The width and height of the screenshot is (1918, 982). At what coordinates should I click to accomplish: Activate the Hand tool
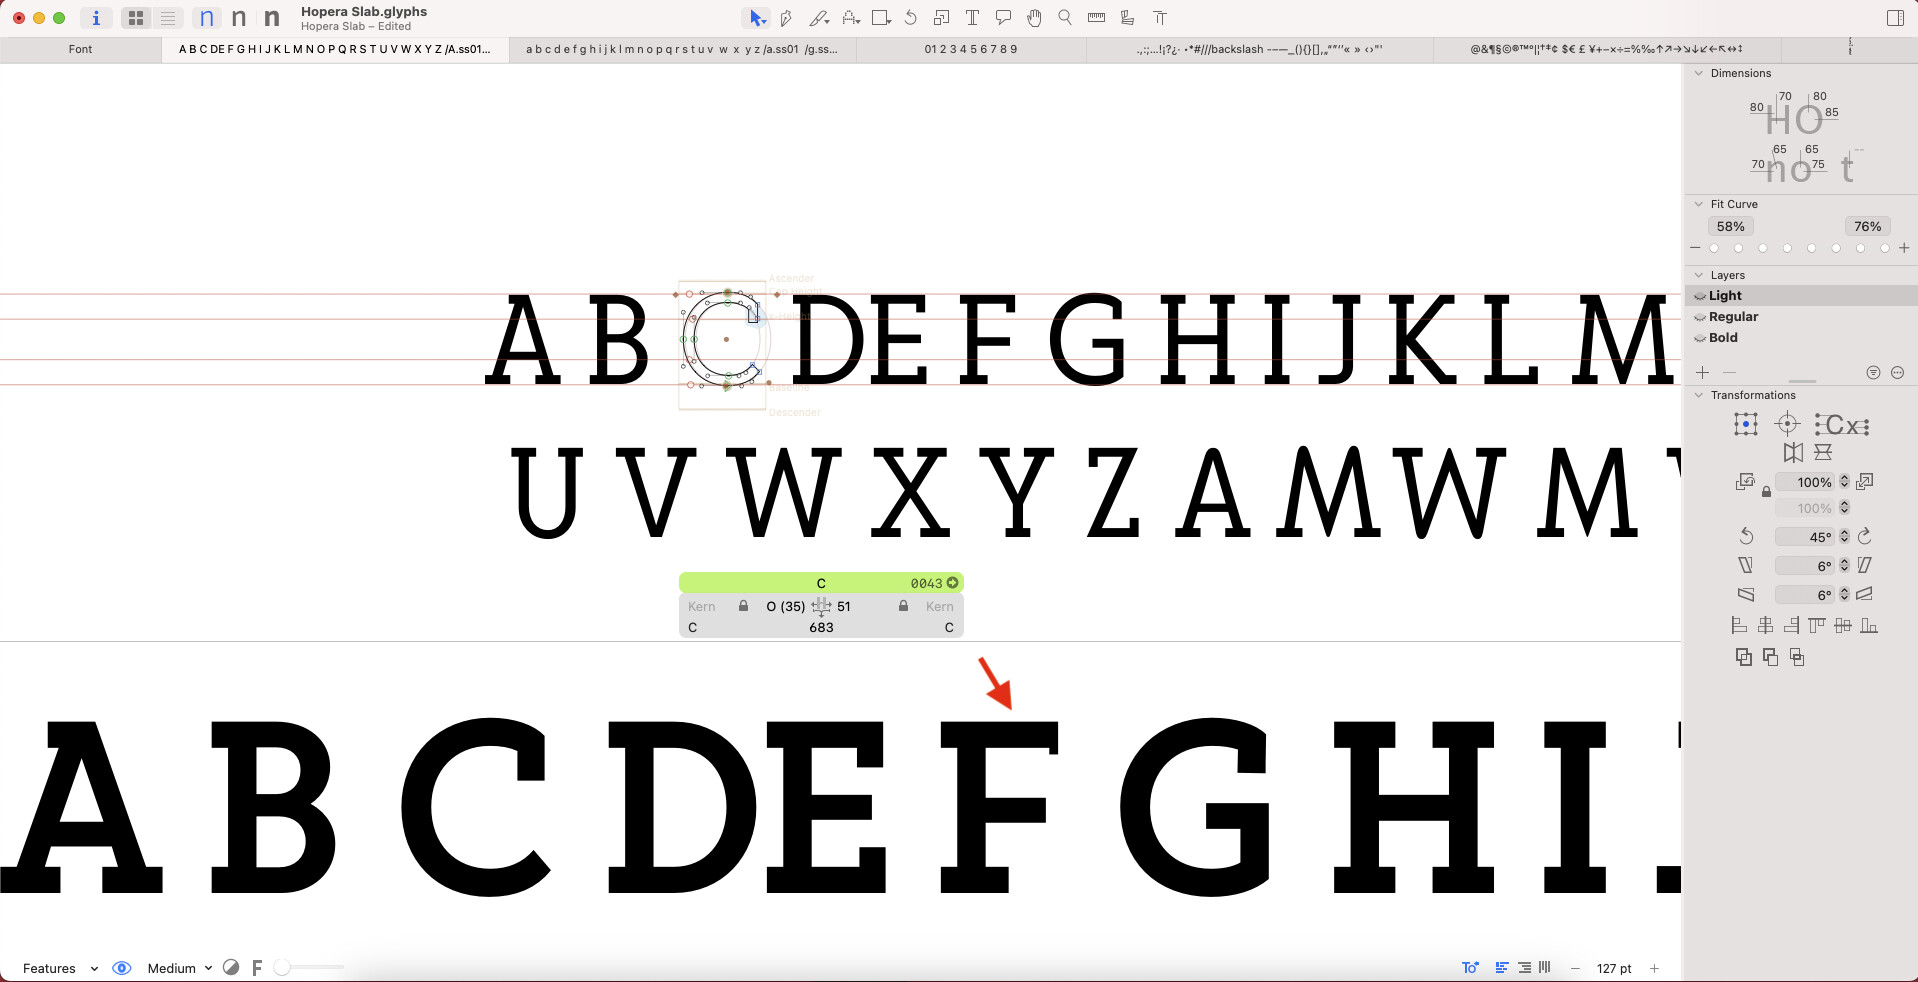pos(1034,18)
